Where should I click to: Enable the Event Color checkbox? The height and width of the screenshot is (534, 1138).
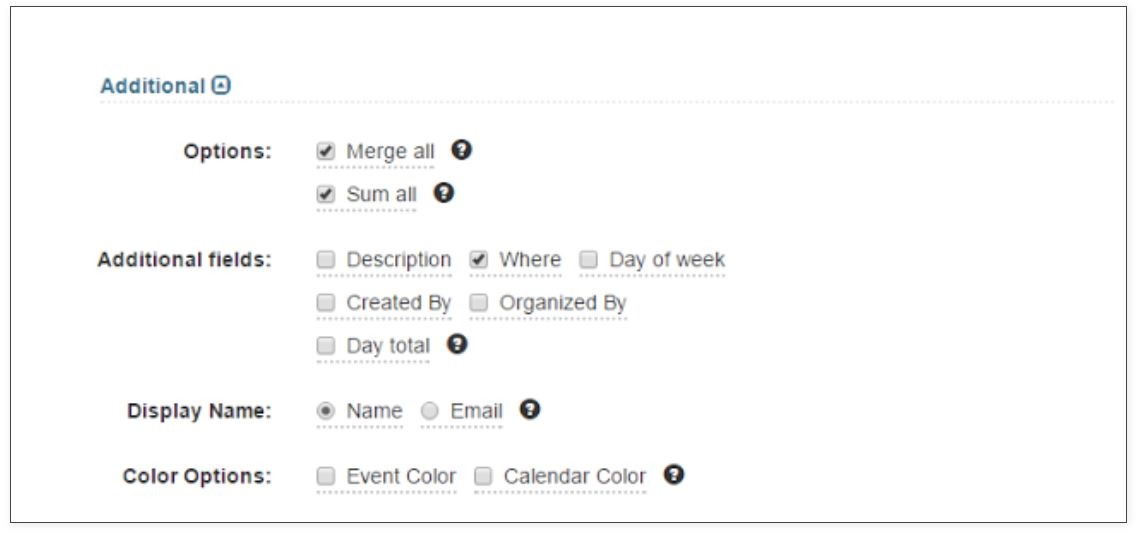(327, 476)
